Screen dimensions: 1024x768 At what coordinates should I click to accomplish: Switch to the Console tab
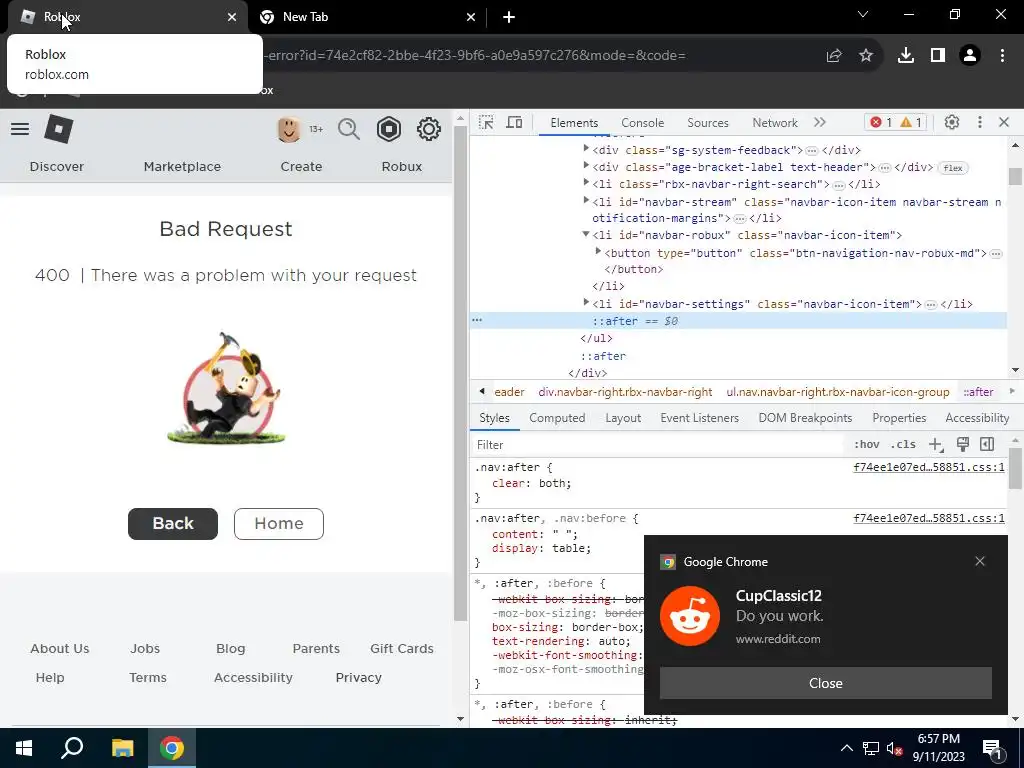(x=643, y=123)
